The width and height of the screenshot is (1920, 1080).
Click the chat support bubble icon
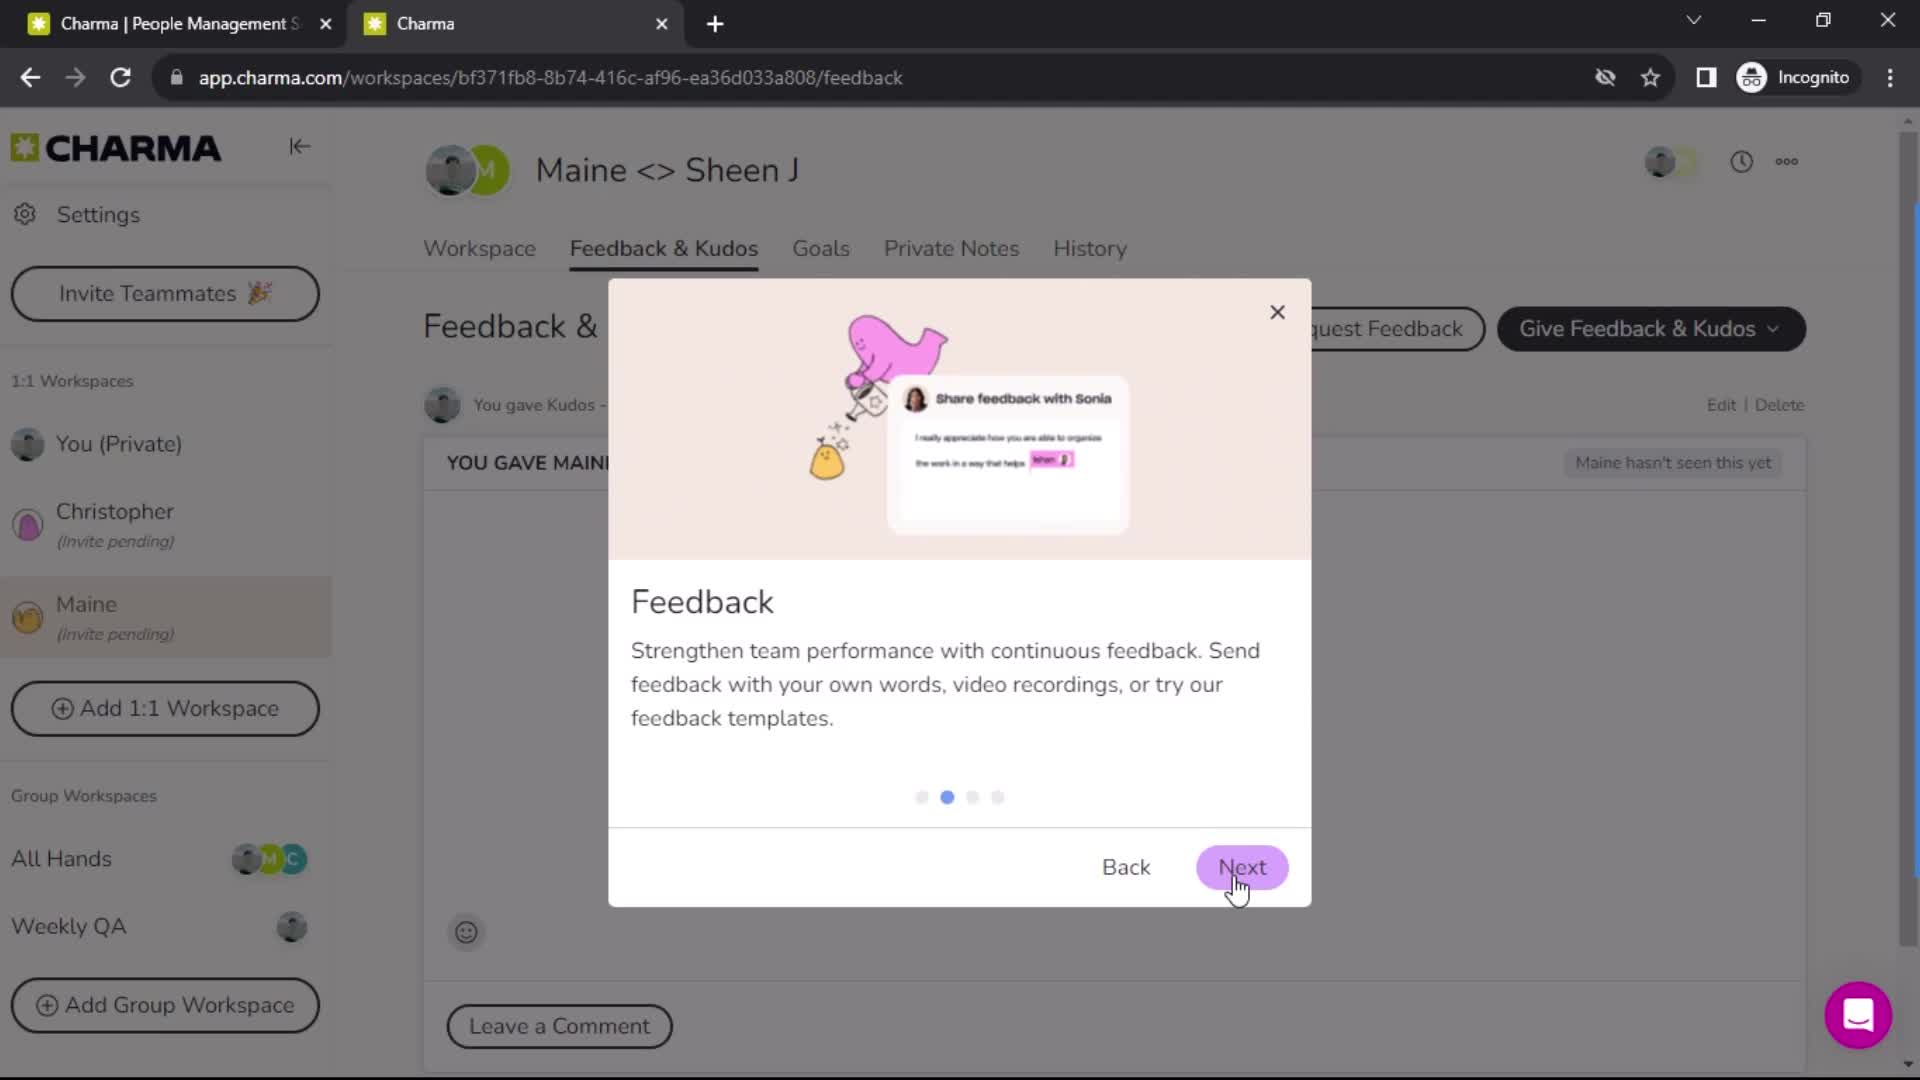click(x=1859, y=1015)
